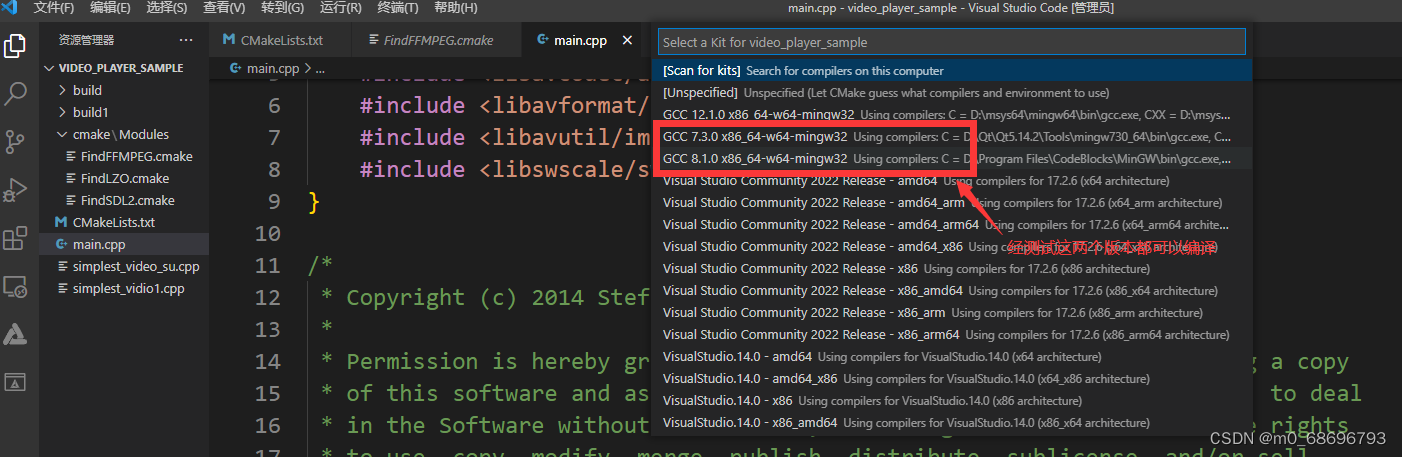Open the 查看(V) menu
The width and height of the screenshot is (1402, 457).
click(x=224, y=8)
